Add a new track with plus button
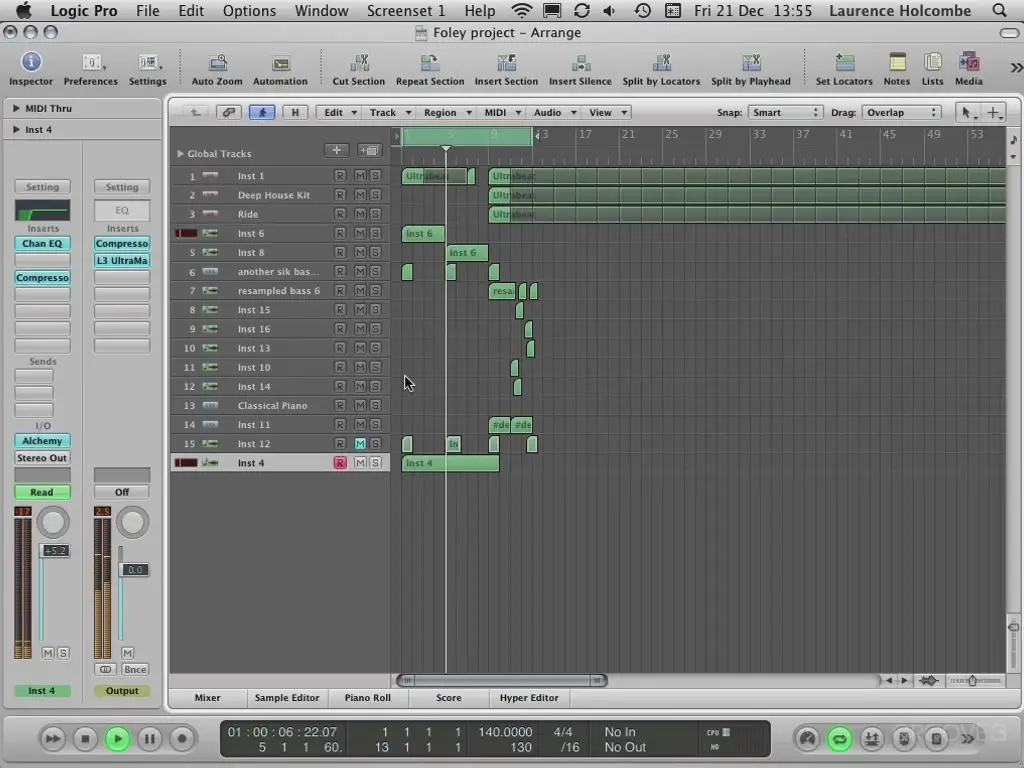The width and height of the screenshot is (1024, 768). [336, 151]
